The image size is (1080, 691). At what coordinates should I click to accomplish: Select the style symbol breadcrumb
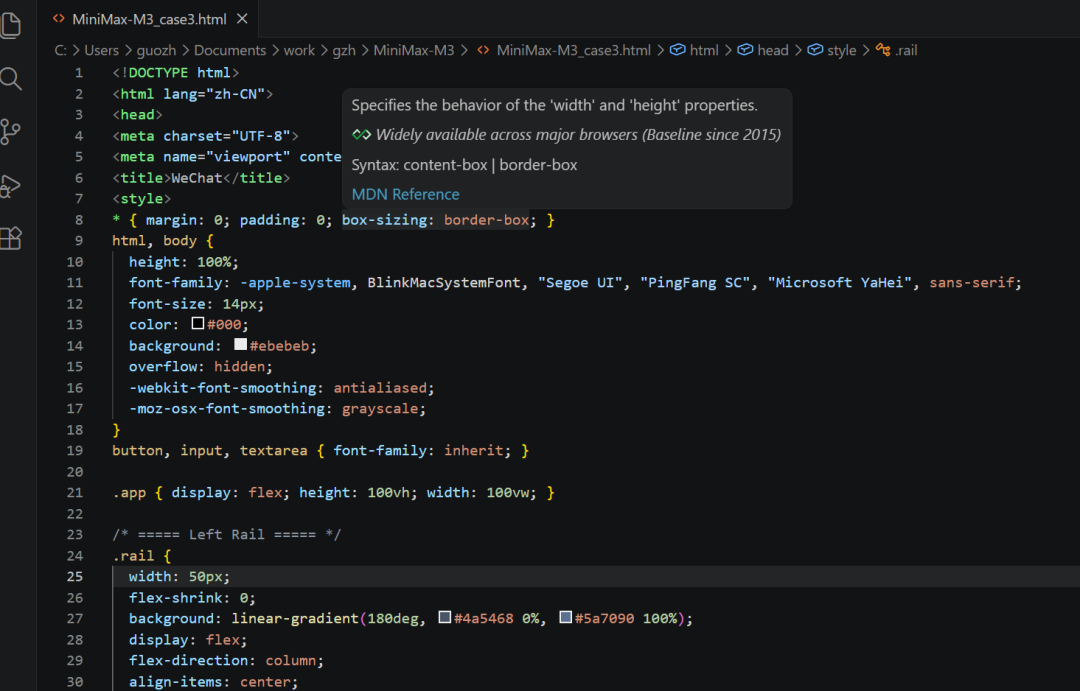[x=841, y=50]
